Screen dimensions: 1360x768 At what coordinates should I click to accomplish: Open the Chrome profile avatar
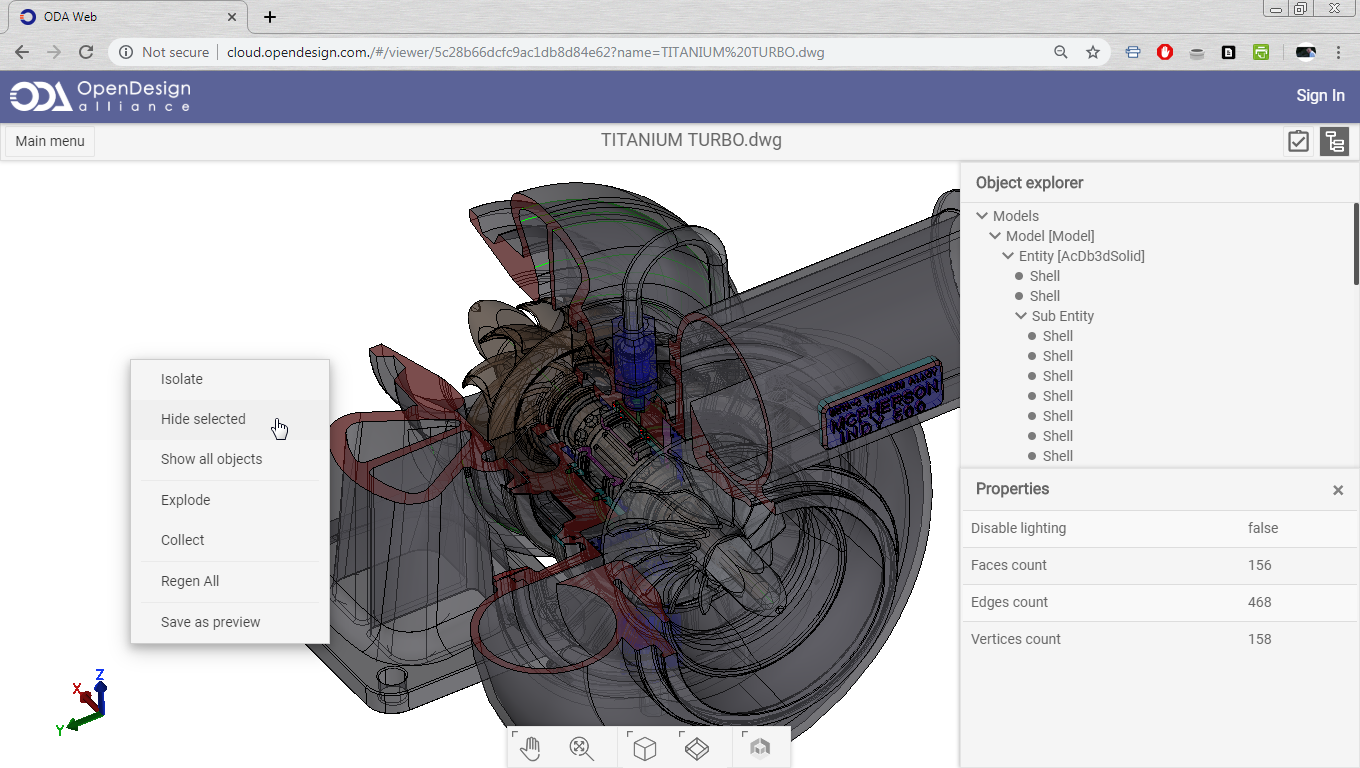coord(1306,52)
